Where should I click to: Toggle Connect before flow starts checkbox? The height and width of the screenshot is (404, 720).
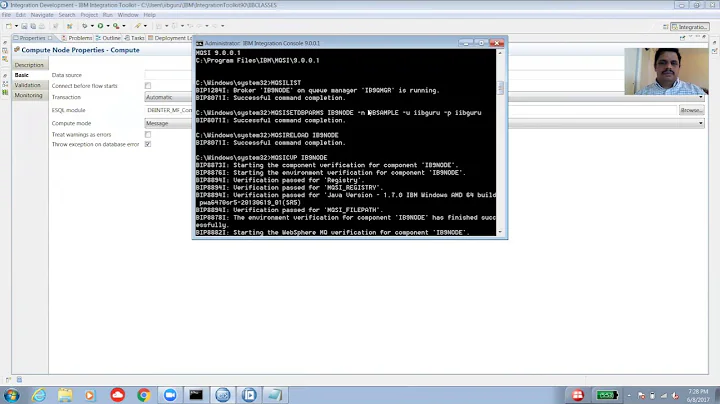148,86
